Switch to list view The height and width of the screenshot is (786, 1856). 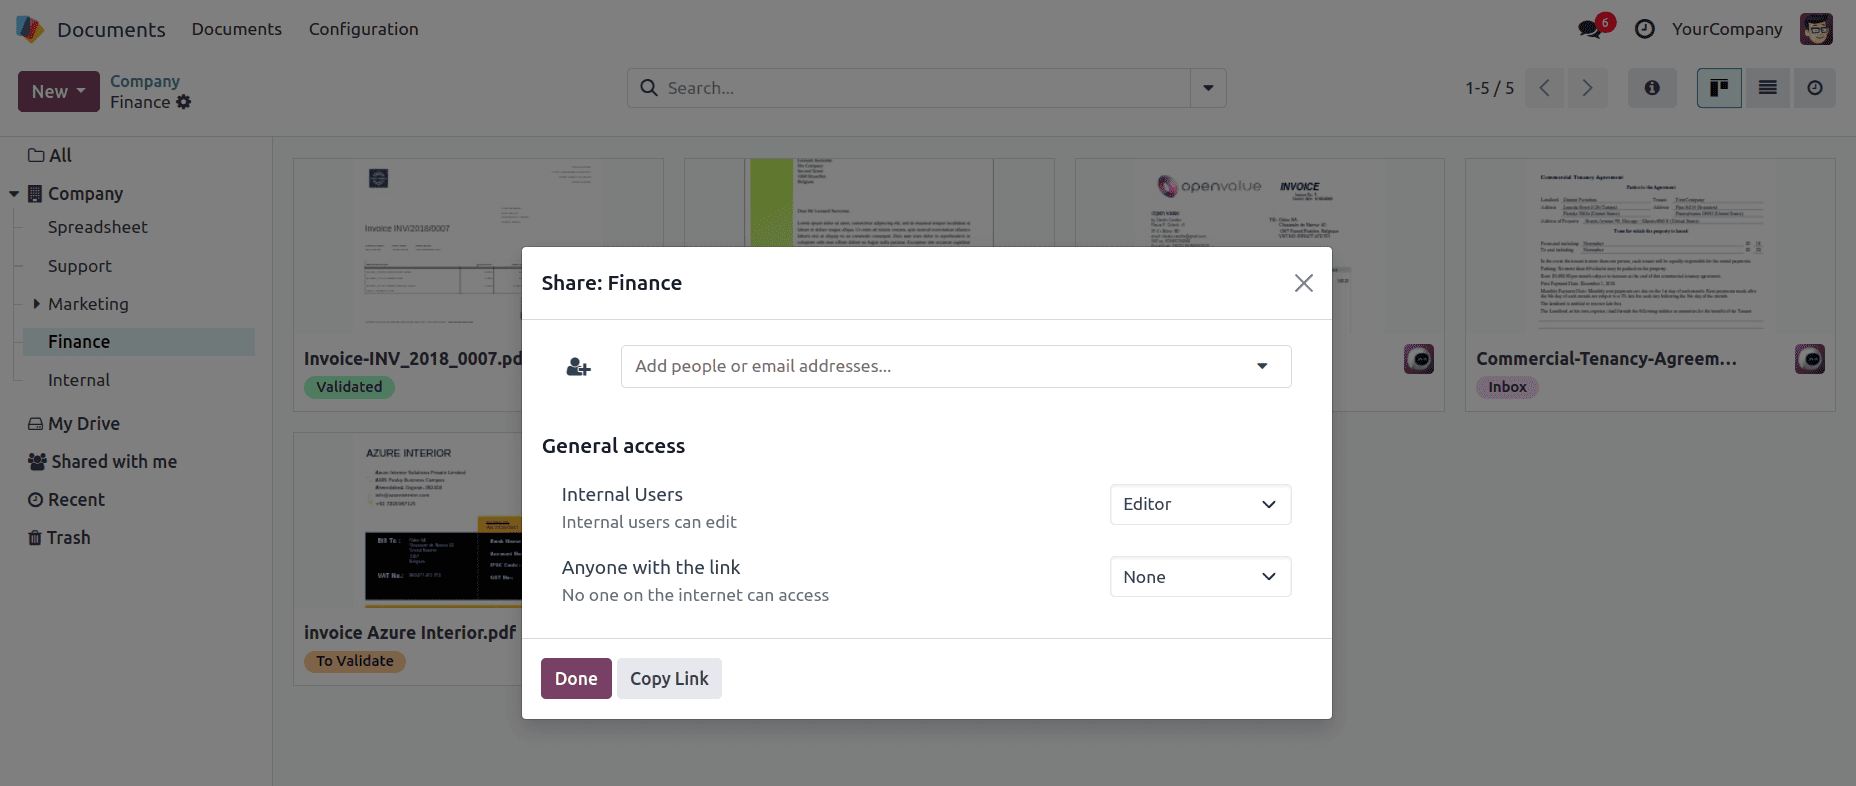click(1766, 88)
